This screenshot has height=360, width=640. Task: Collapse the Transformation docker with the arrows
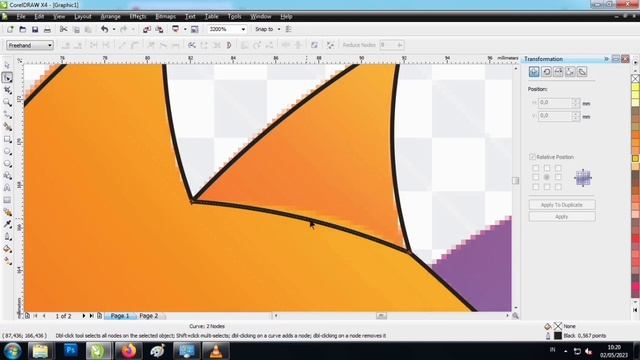tap(607, 59)
